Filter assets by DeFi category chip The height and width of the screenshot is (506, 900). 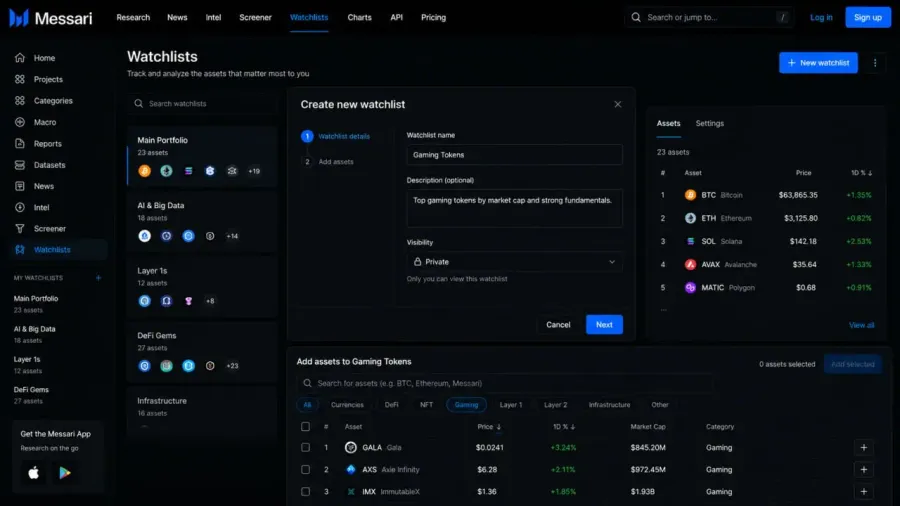[391, 405]
